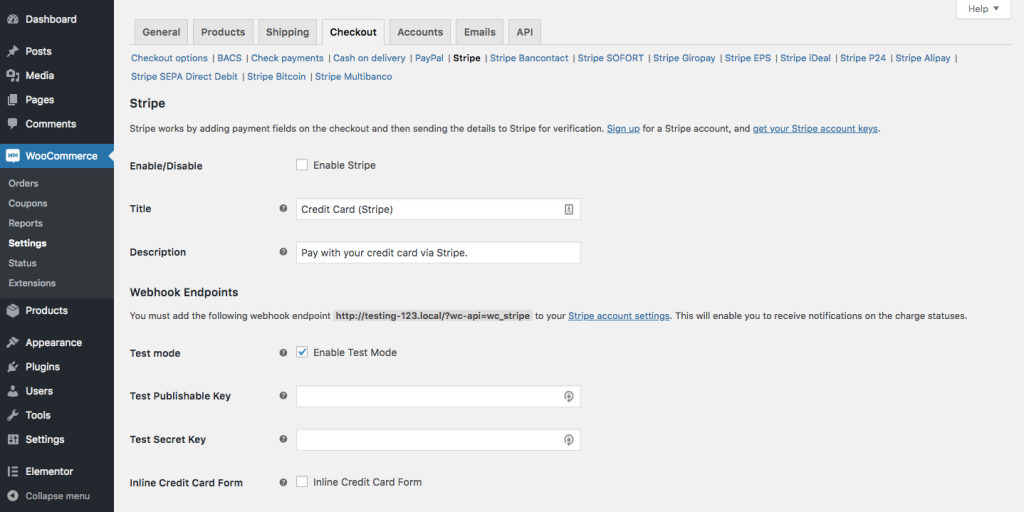Open the Stripe account settings link
Screen dimensions: 1024x512
point(618,316)
